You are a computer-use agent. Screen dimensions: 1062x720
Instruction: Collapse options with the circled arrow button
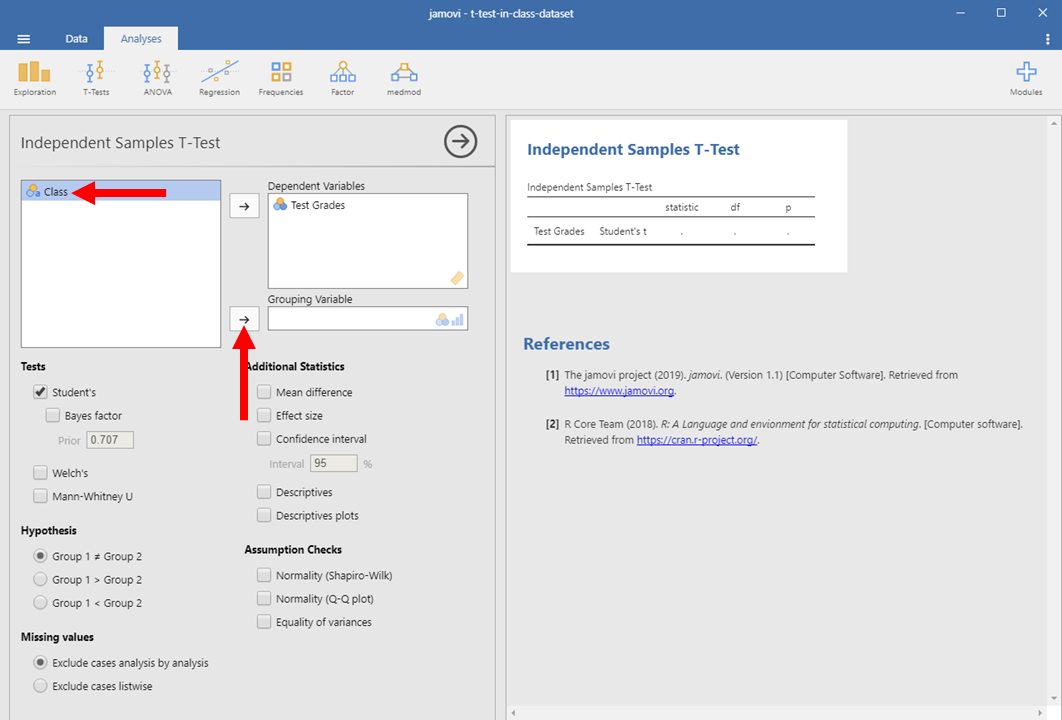click(460, 142)
